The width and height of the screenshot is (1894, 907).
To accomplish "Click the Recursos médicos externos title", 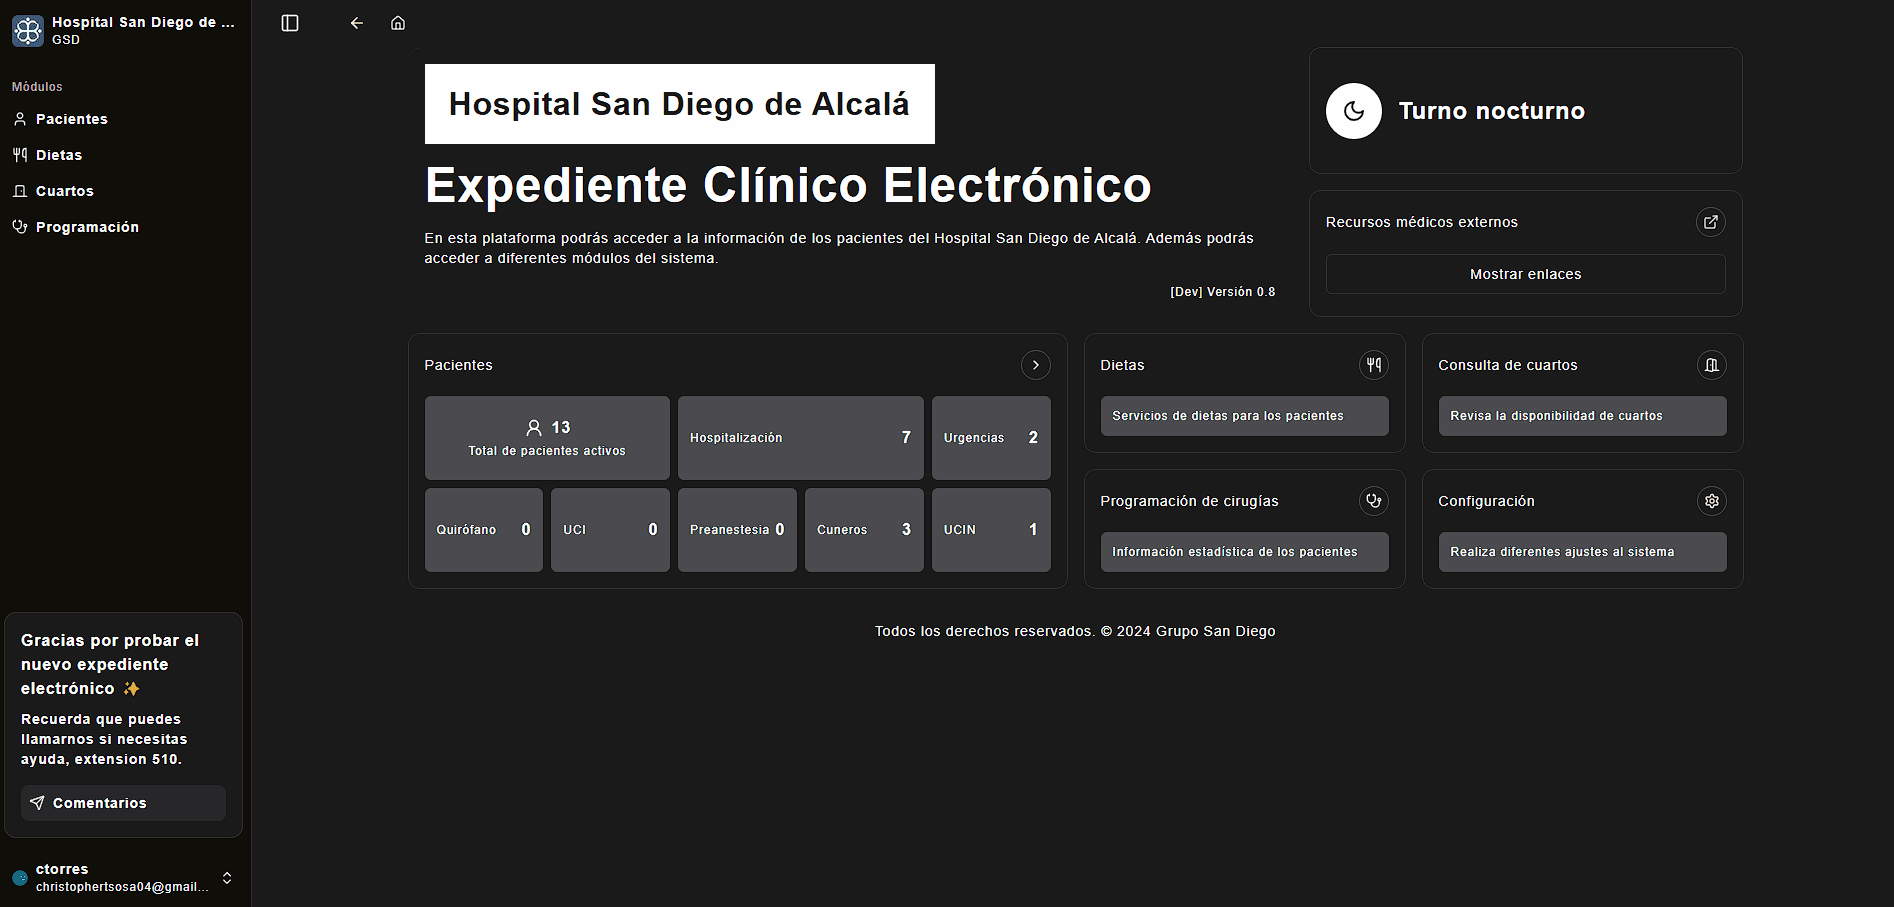I will coord(1422,222).
